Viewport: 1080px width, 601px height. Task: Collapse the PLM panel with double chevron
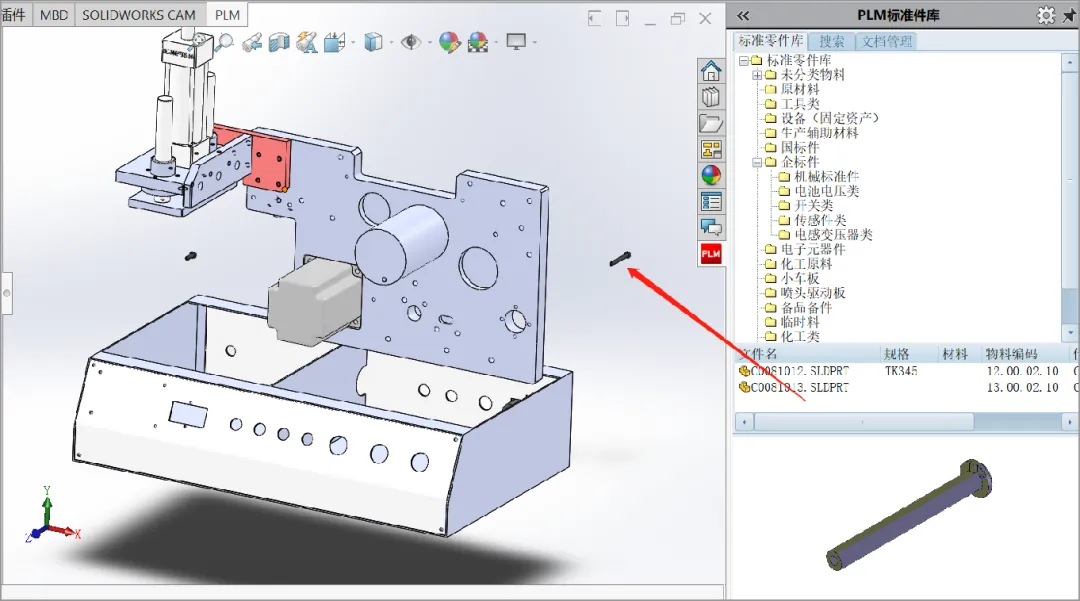743,15
